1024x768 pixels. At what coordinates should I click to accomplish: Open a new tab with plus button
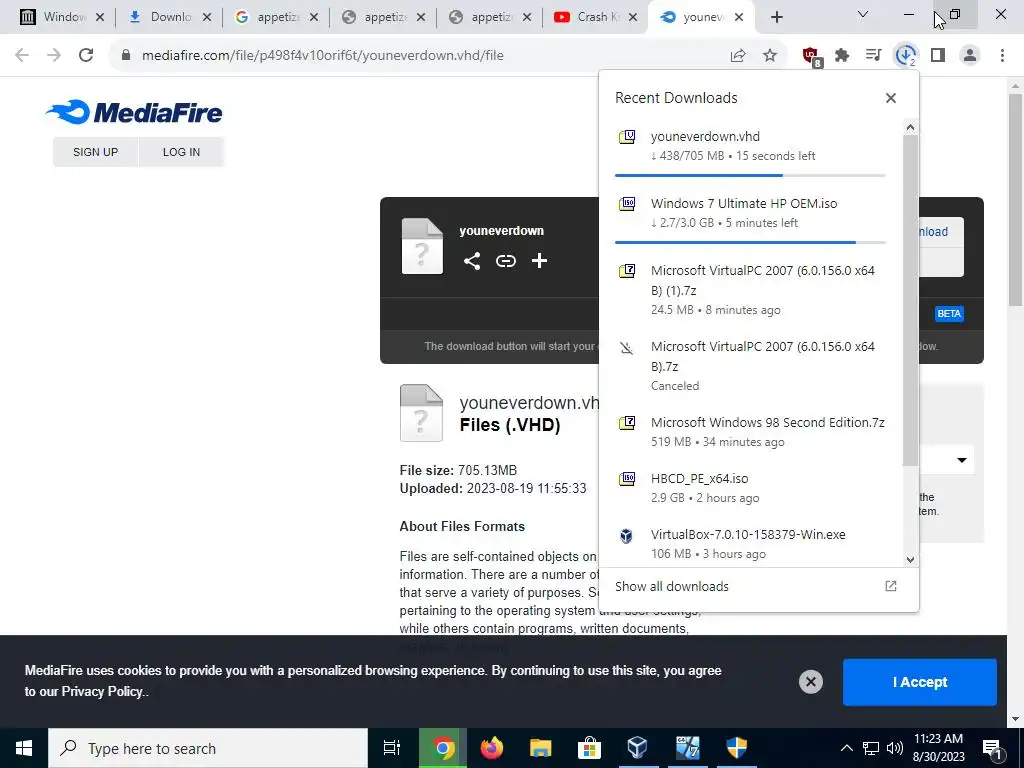pyautogui.click(x=776, y=17)
